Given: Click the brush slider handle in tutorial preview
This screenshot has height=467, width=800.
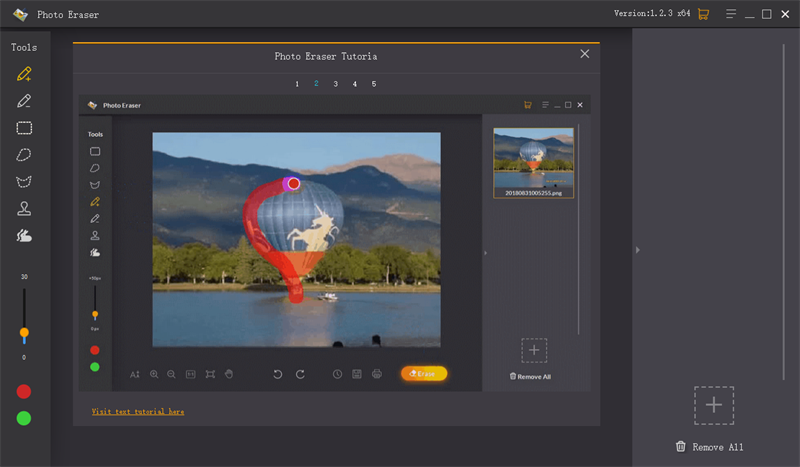Looking at the screenshot, I should pyautogui.click(x=95, y=314).
